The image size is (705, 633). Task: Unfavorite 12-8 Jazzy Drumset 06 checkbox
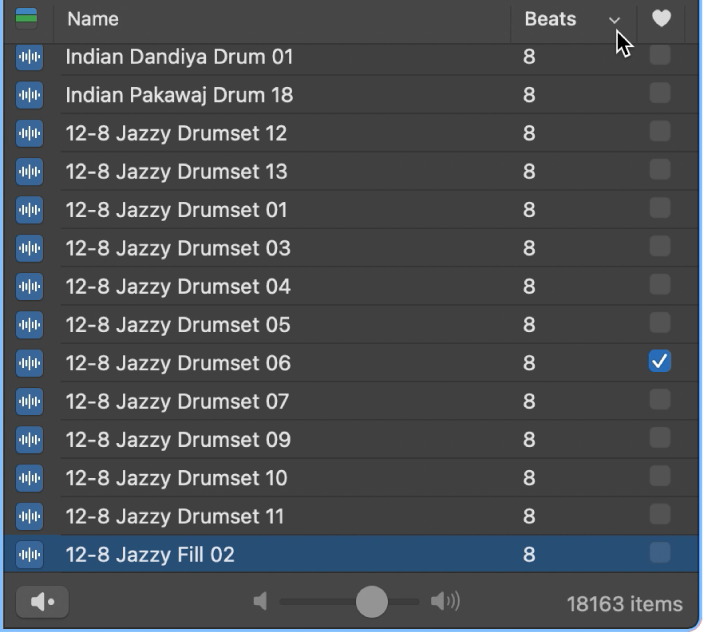pos(659,362)
